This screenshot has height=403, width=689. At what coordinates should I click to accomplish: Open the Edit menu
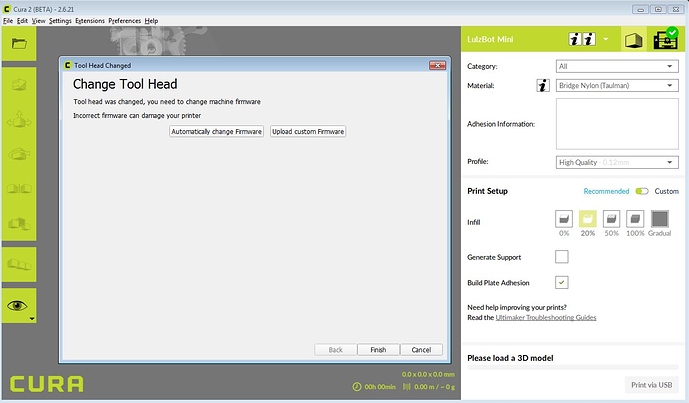[22, 21]
